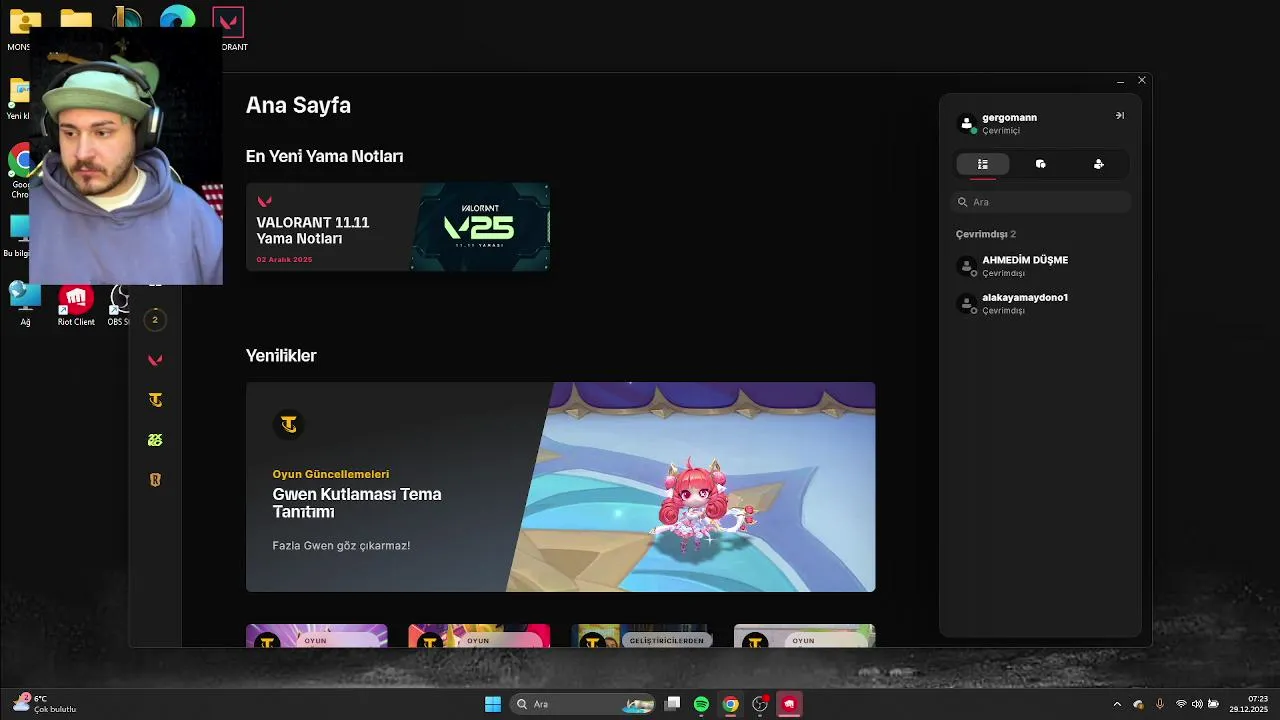Close the Riot Client window
The width and height of the screenshot is (1280, 720).
(1142, 80)
